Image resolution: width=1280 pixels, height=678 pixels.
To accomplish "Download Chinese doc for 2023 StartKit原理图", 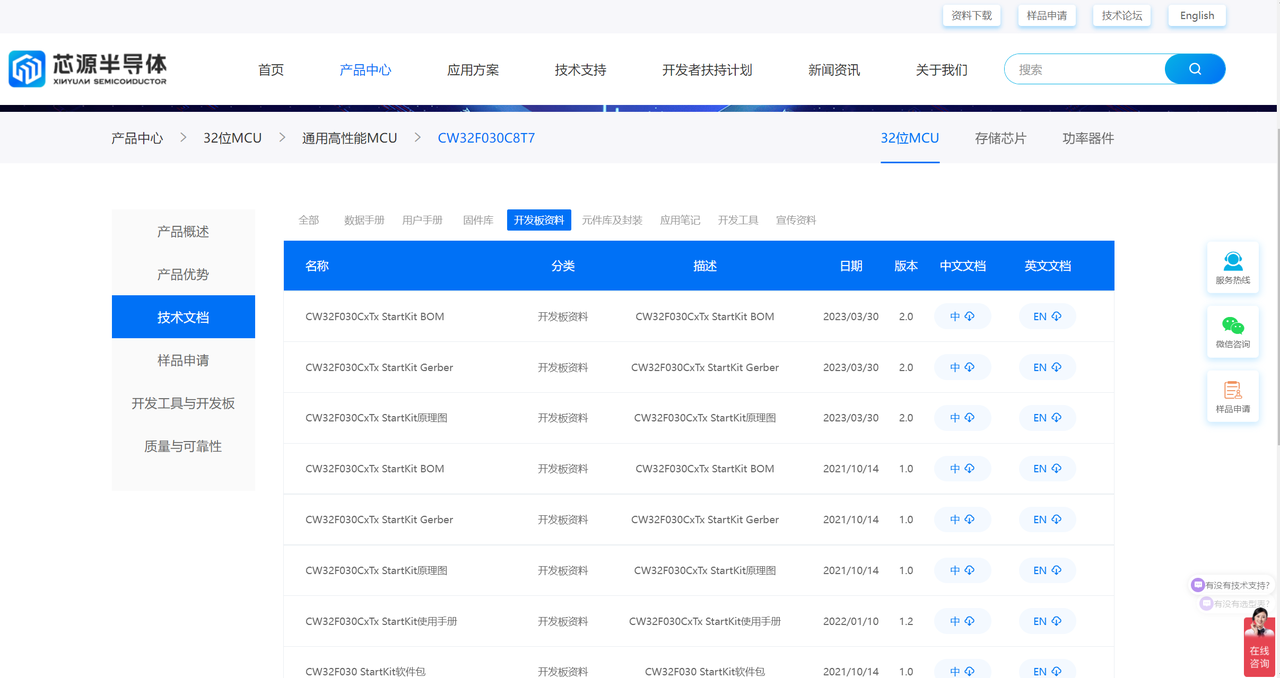I will pos(962,418).
